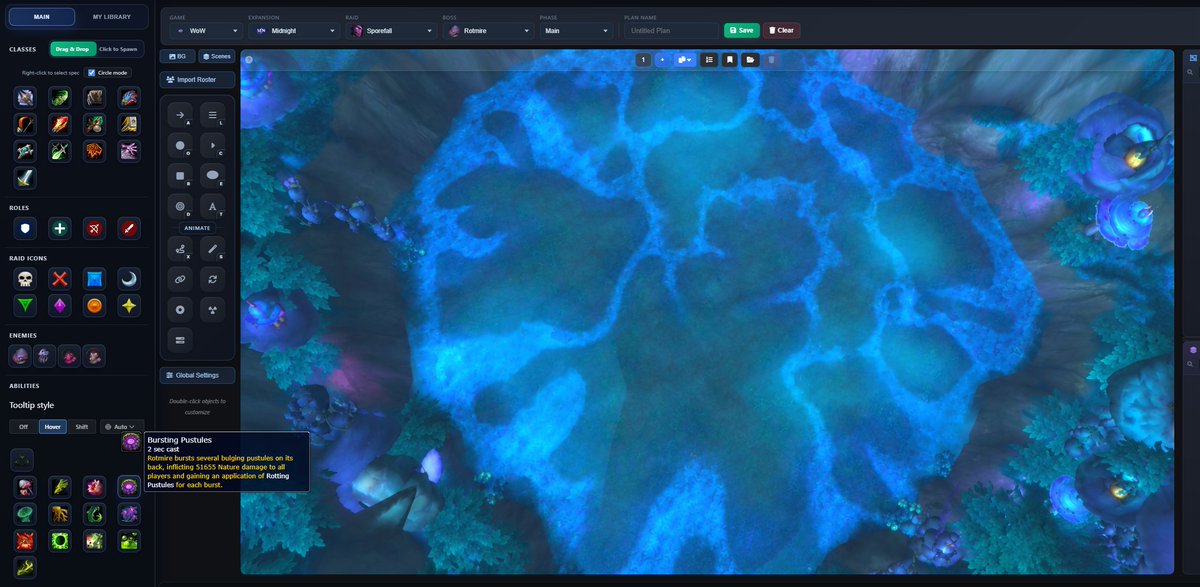Screen dimensions: 1200x587
Task: Open the Game dropdown showing WoW
Action: tap(206, 30)
